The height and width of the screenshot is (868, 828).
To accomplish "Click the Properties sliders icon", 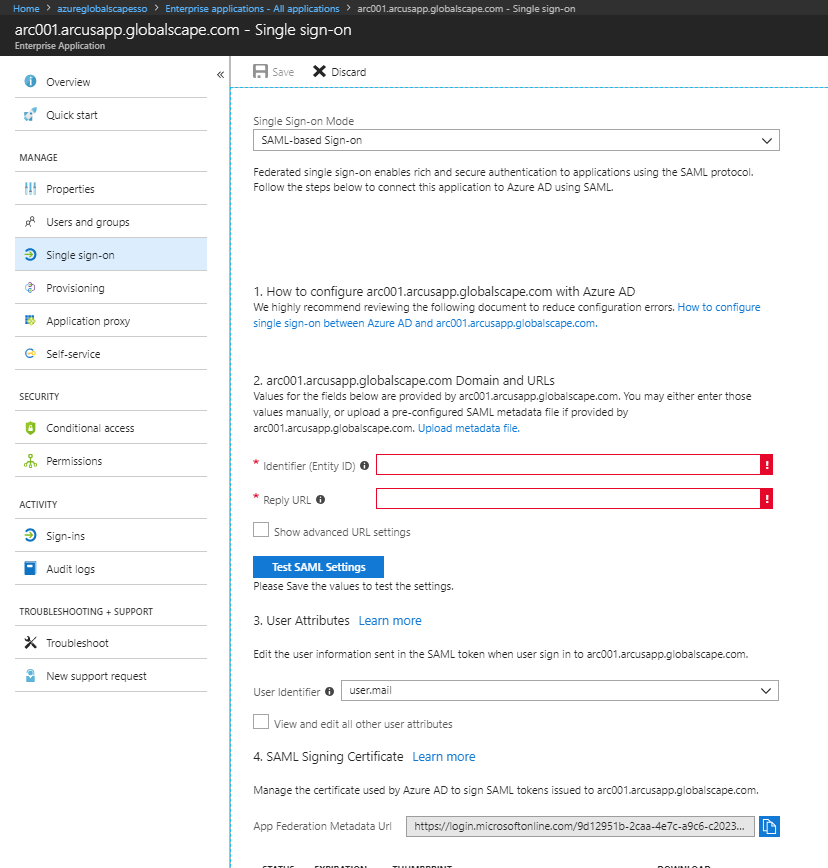I will (30, 189).
